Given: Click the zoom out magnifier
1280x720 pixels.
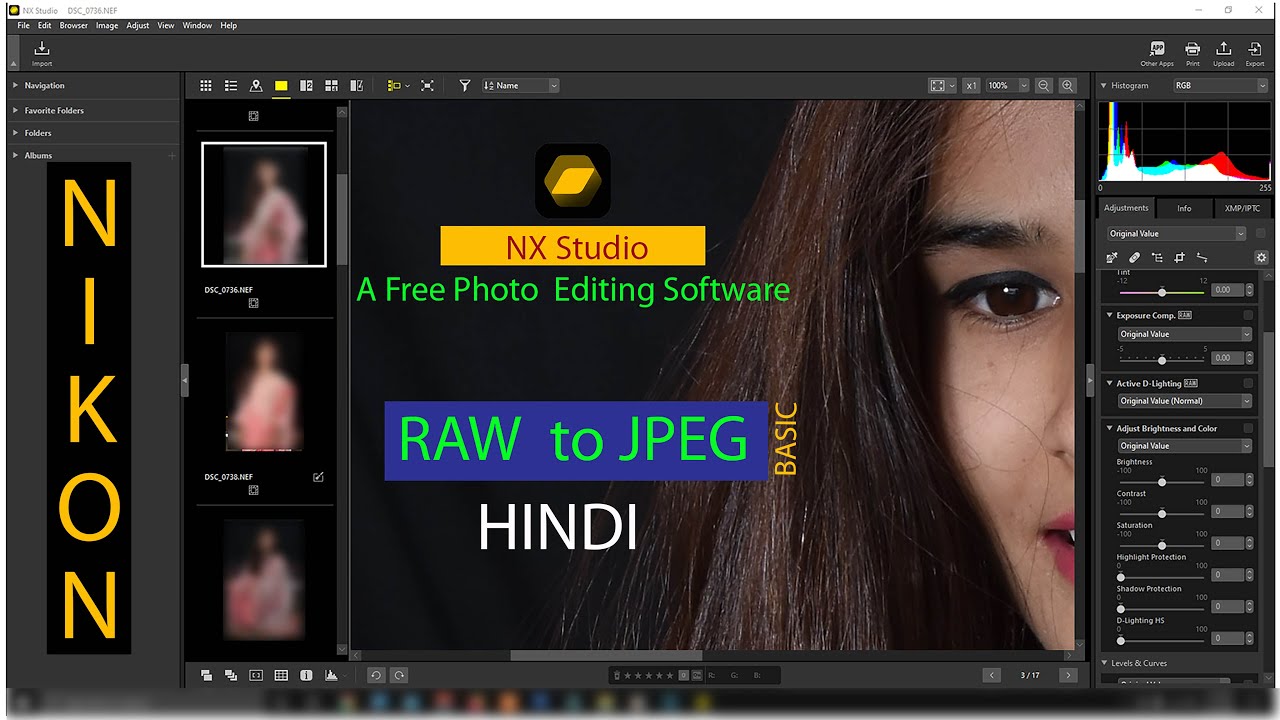Looking at the screenshot, I should 1044,86.
